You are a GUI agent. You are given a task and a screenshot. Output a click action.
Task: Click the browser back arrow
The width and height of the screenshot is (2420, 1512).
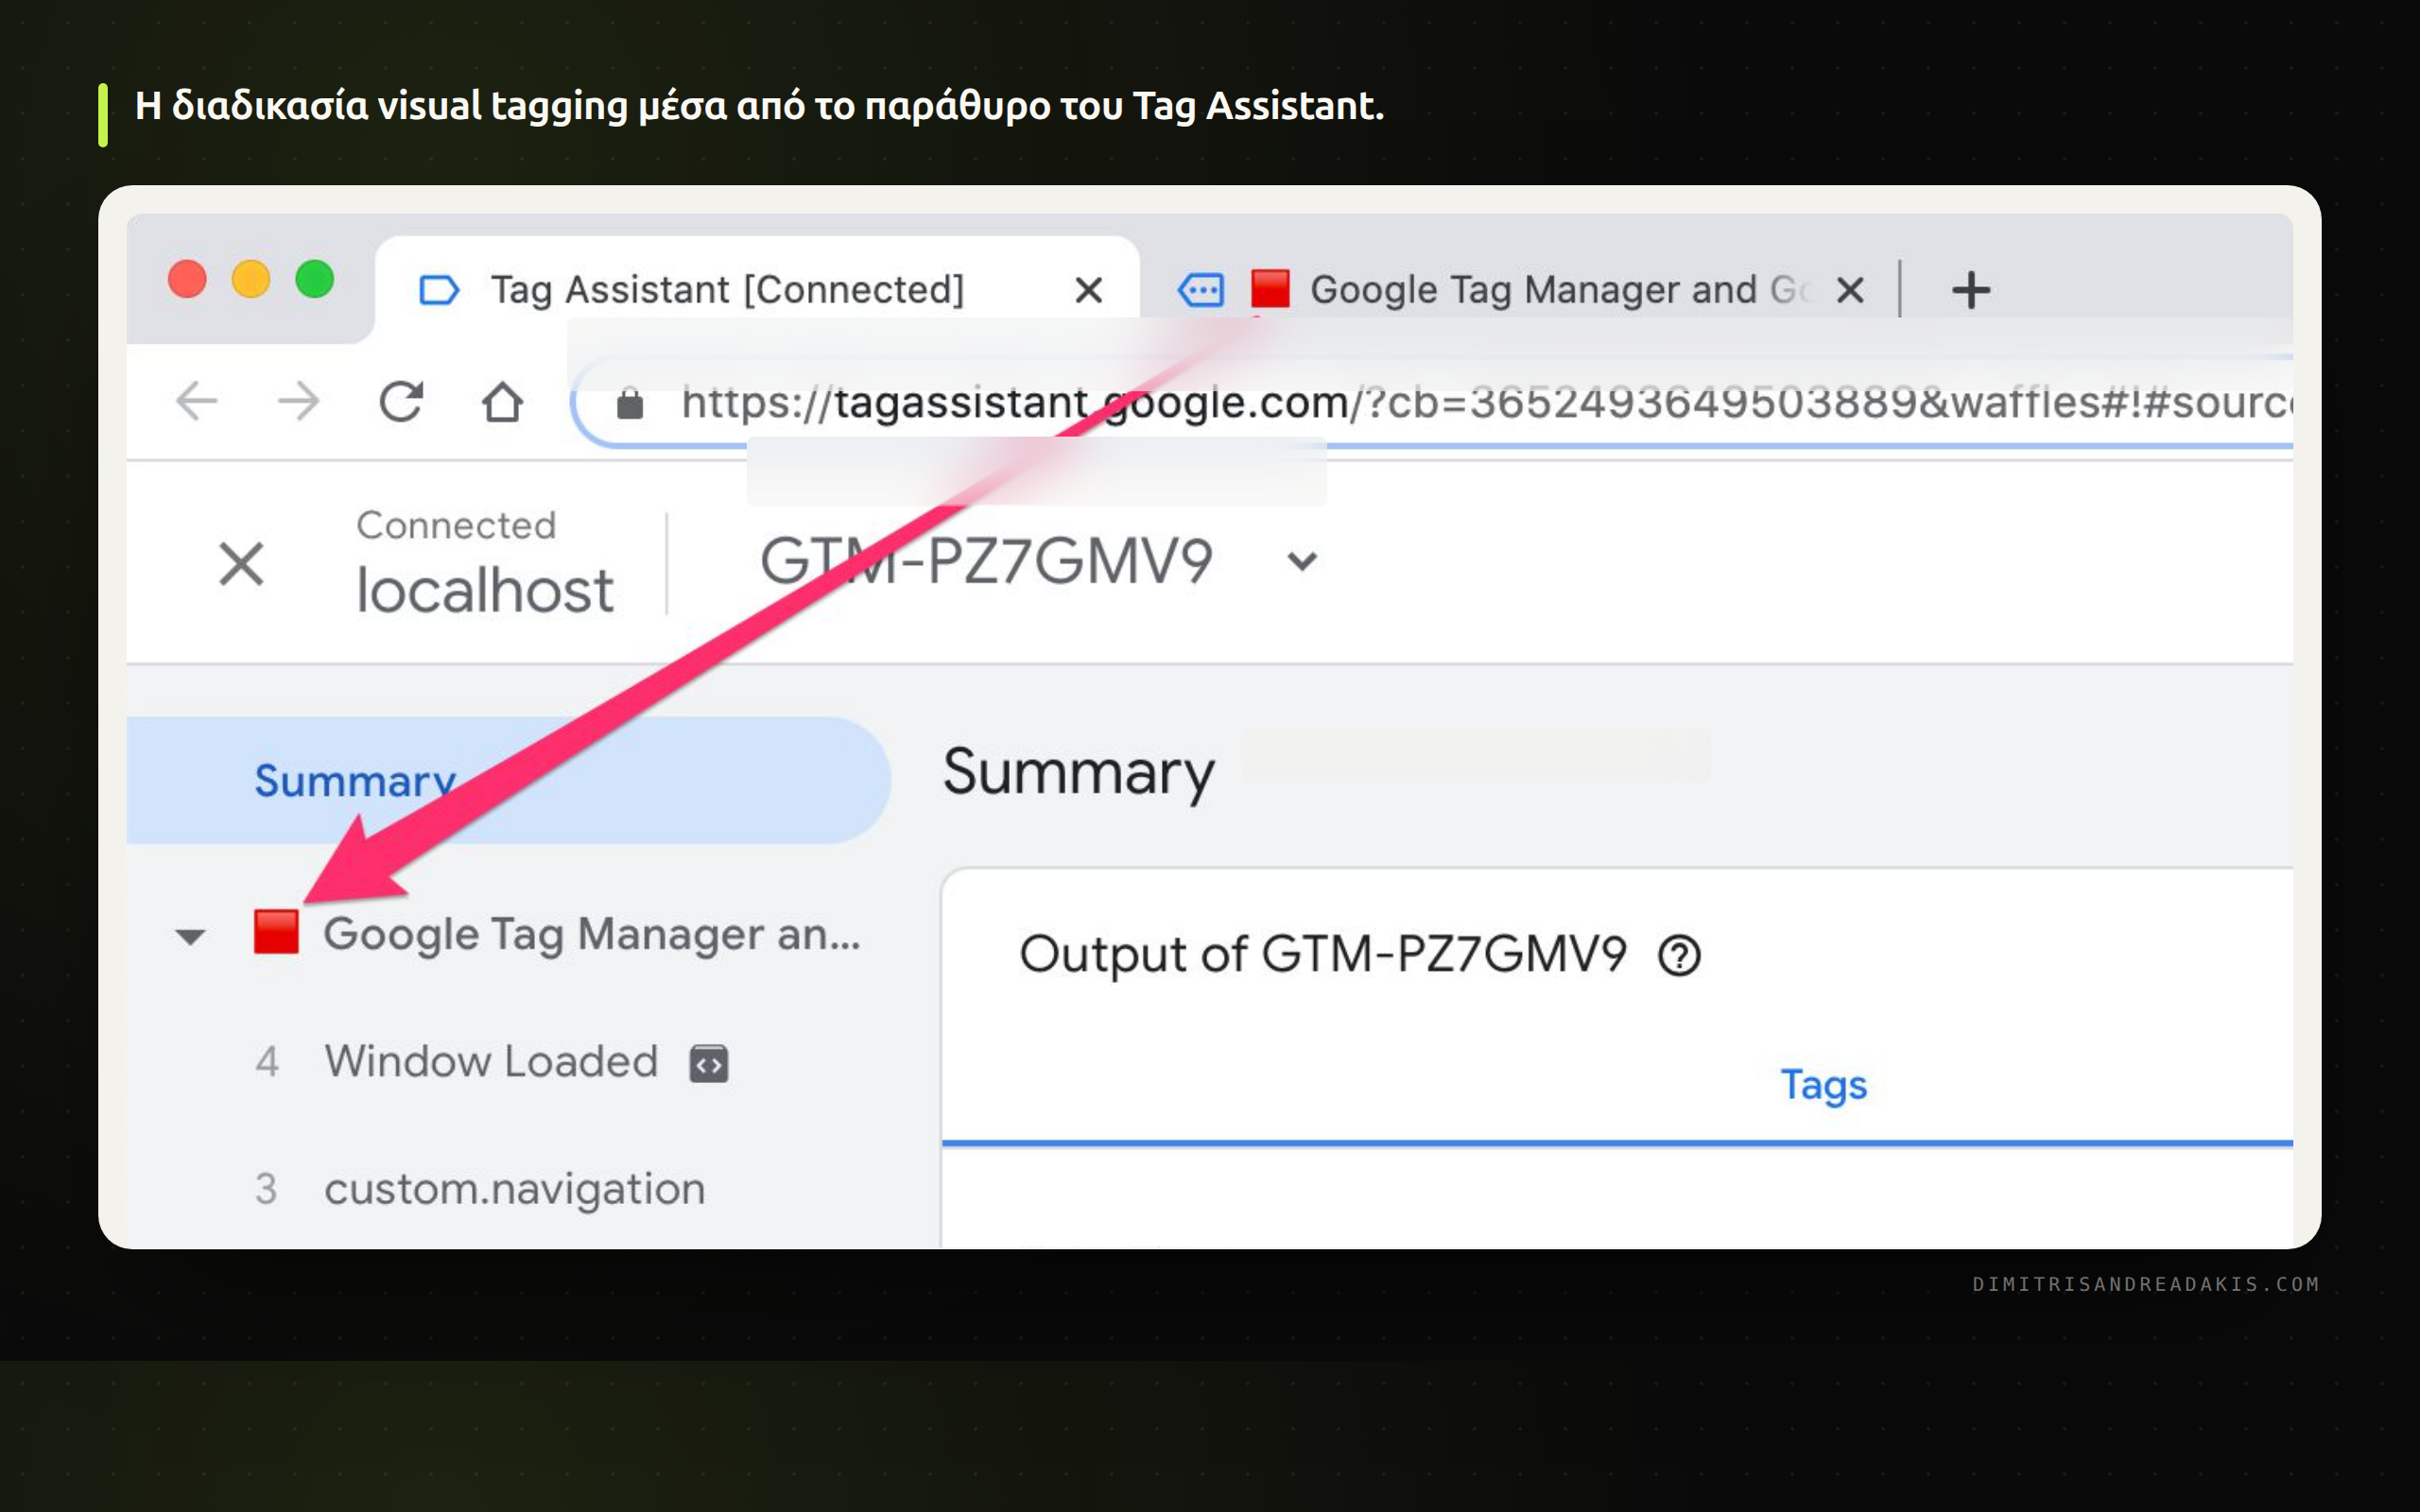pos(197,402)
